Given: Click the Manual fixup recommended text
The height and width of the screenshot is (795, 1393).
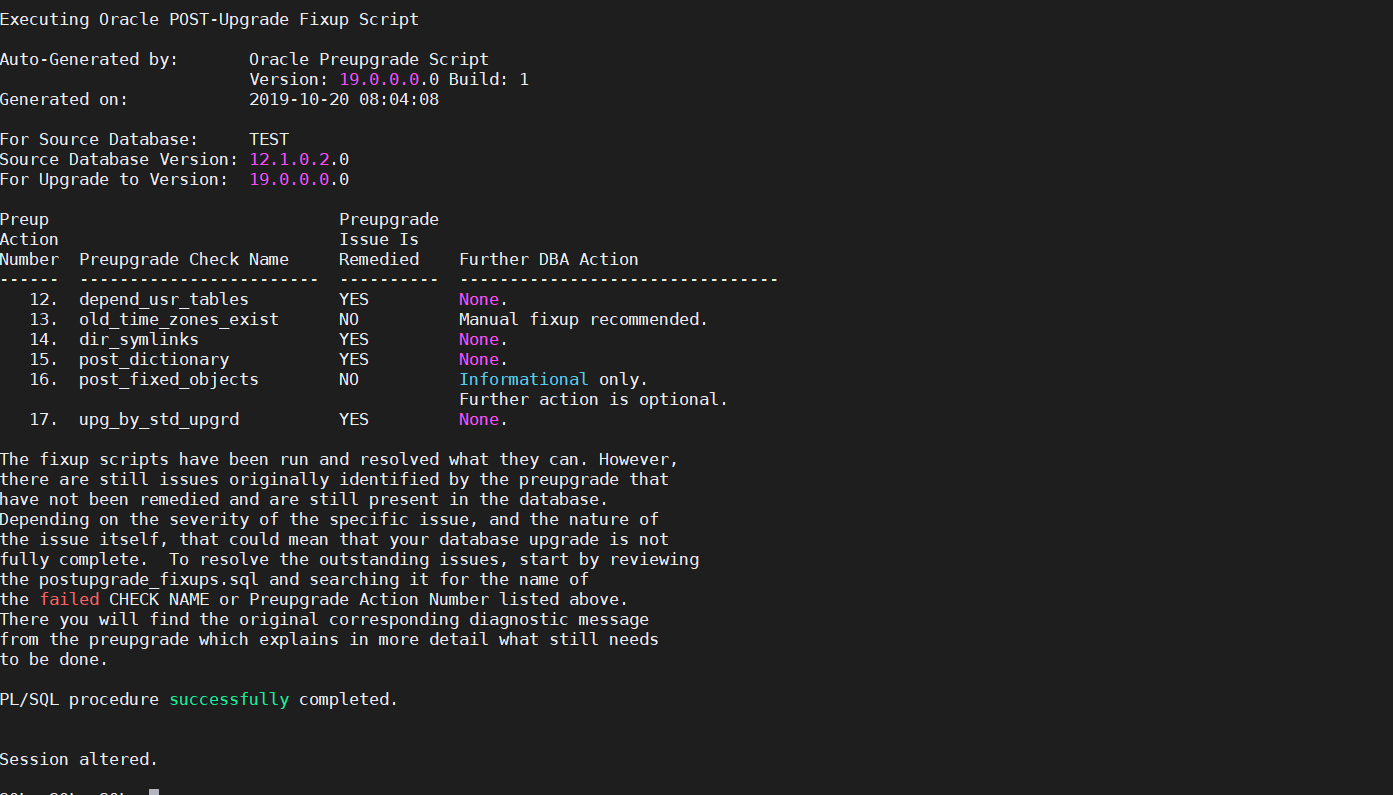Looking at the screenshot, I should [x=584, y=319].
